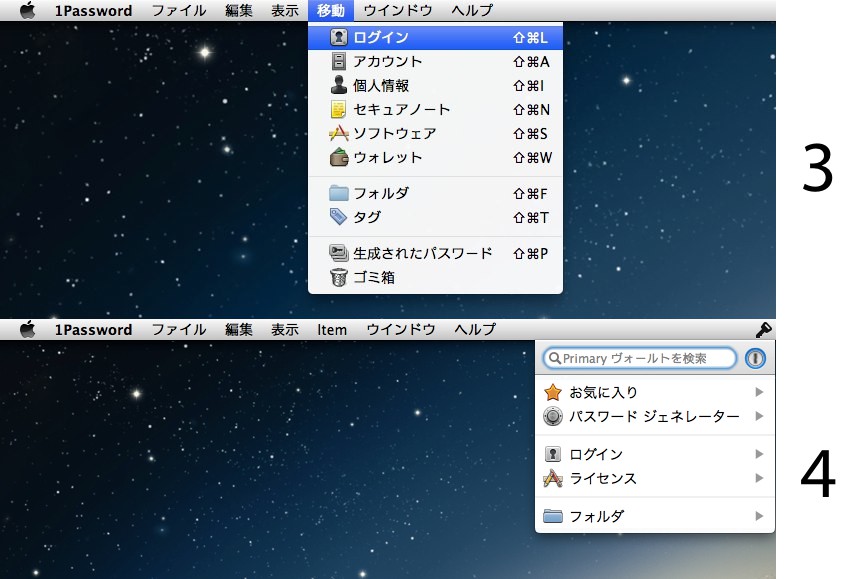Screen dimensions: 855x579
Task: Open ファイル menu in the bar with 移動
Action: click(179, 10)
